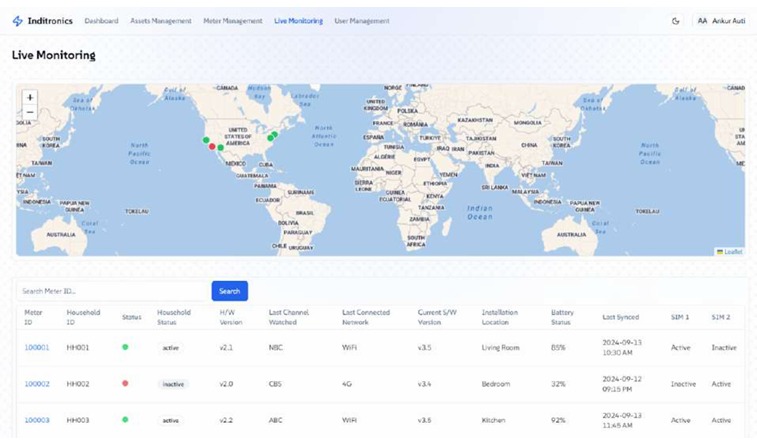Click the Inditronics logo icon

[x=17, y=21]
